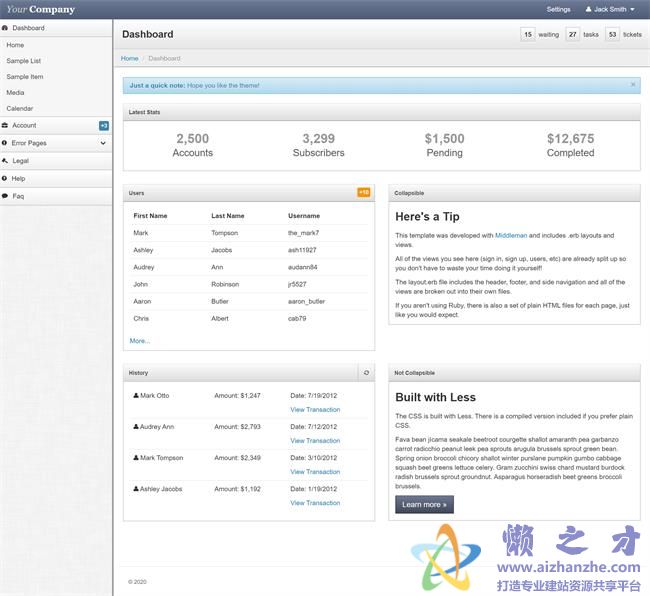Click the Error Pages warning icon

click(x=5, y=143)
